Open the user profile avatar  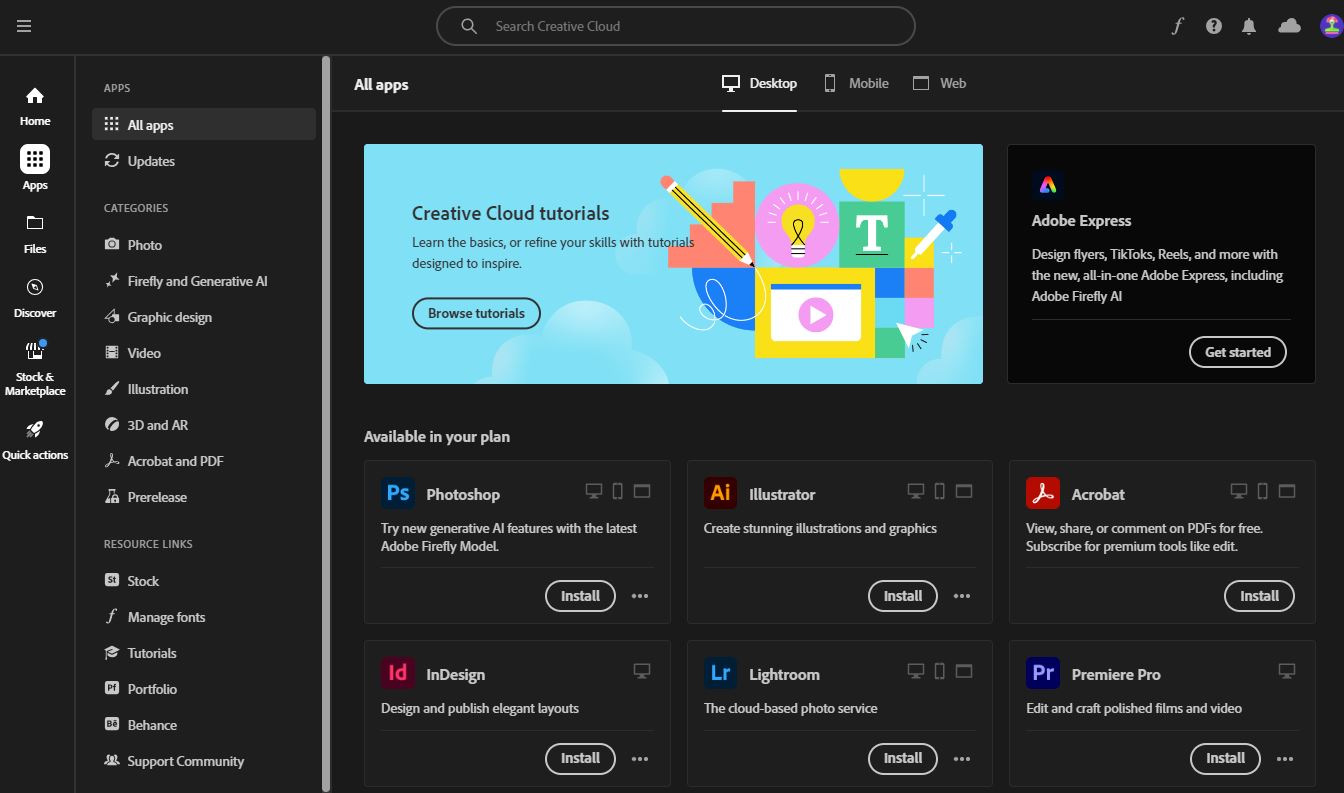(x=1329, y=26)
